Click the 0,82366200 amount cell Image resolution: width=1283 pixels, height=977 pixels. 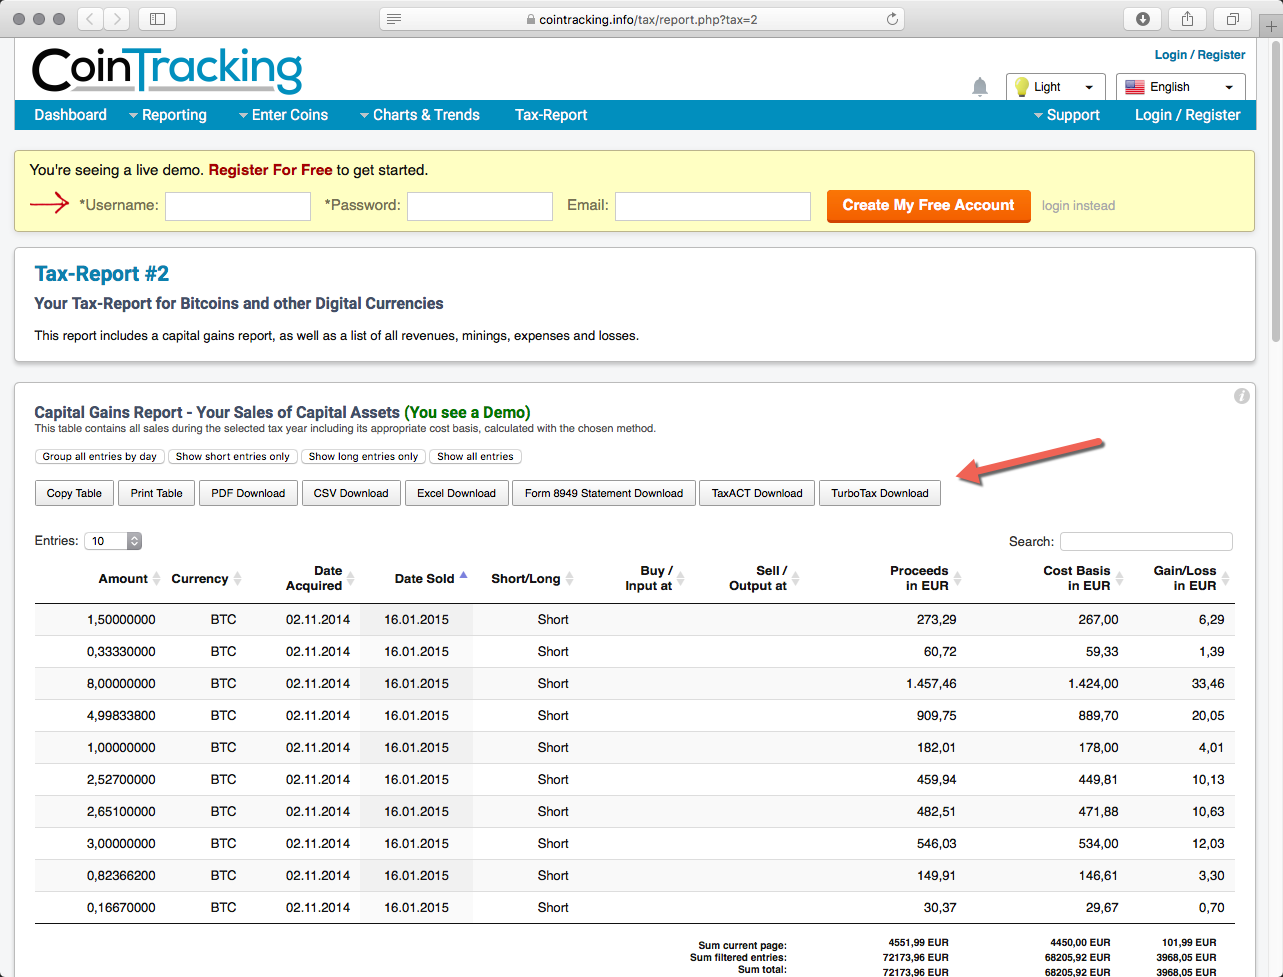point(121,876)
